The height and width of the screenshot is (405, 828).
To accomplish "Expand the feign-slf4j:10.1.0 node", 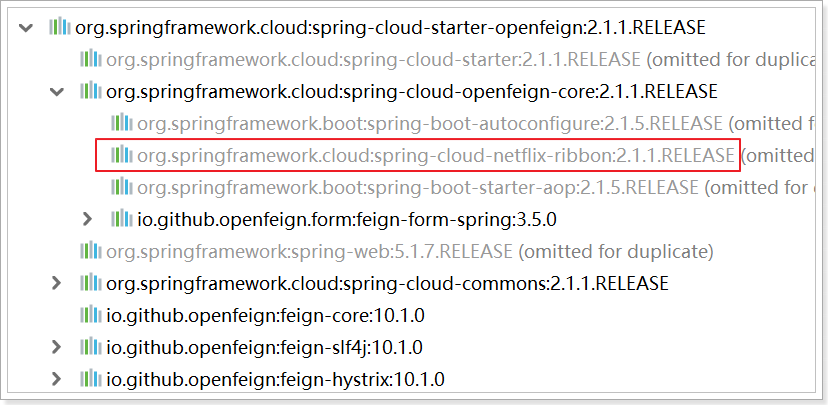I will 56,347.
